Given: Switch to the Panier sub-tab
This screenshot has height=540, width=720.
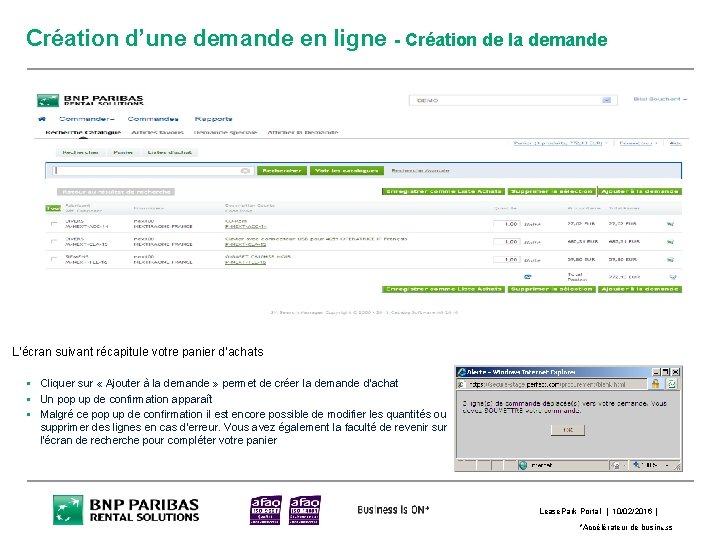Looking at the screenshot, I should [x=123, y=152].
